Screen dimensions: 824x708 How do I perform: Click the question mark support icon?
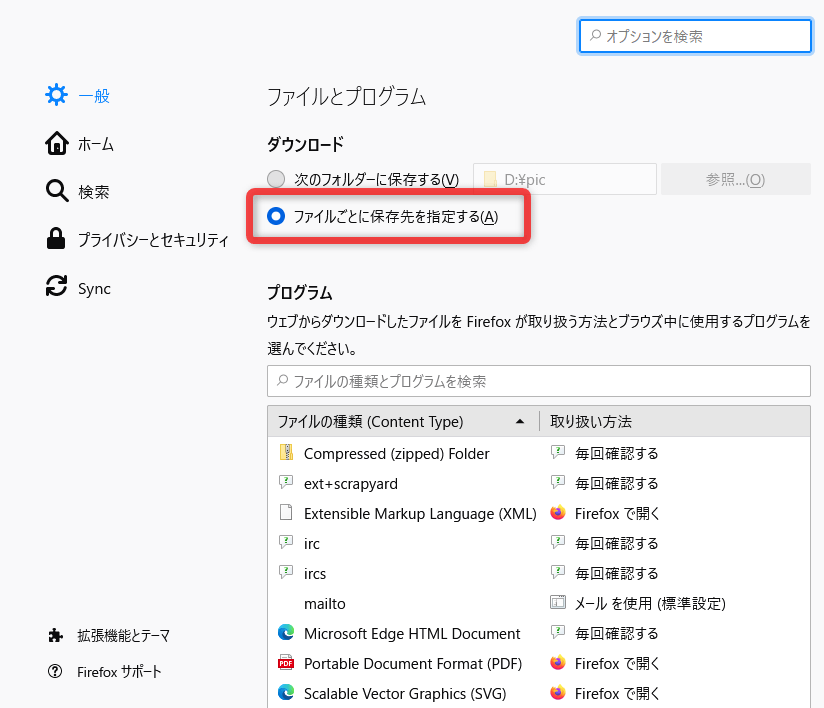pos(55,671)
